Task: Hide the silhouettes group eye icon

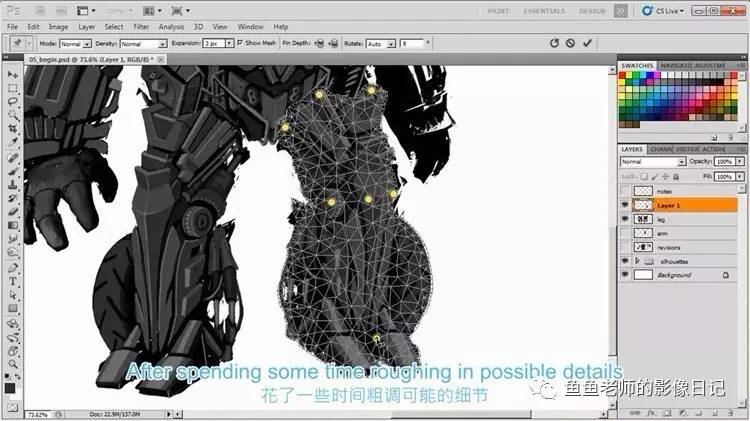Action: tap(625, 261)
